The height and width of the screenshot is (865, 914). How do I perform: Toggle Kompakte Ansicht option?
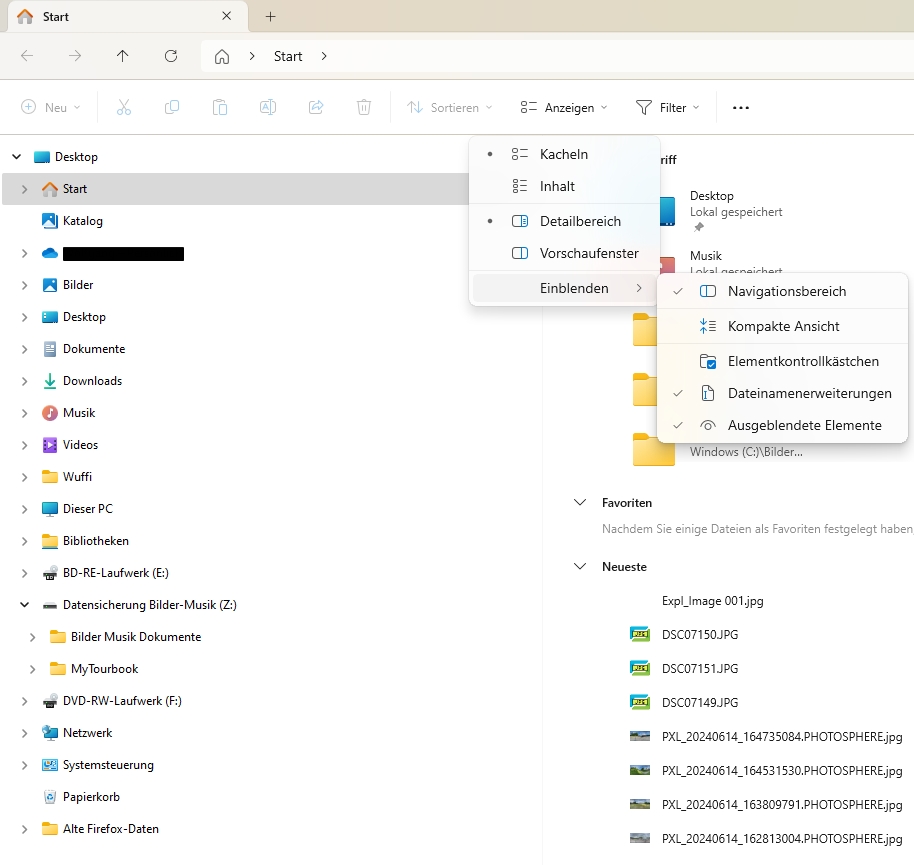click(x=782, y=326)
